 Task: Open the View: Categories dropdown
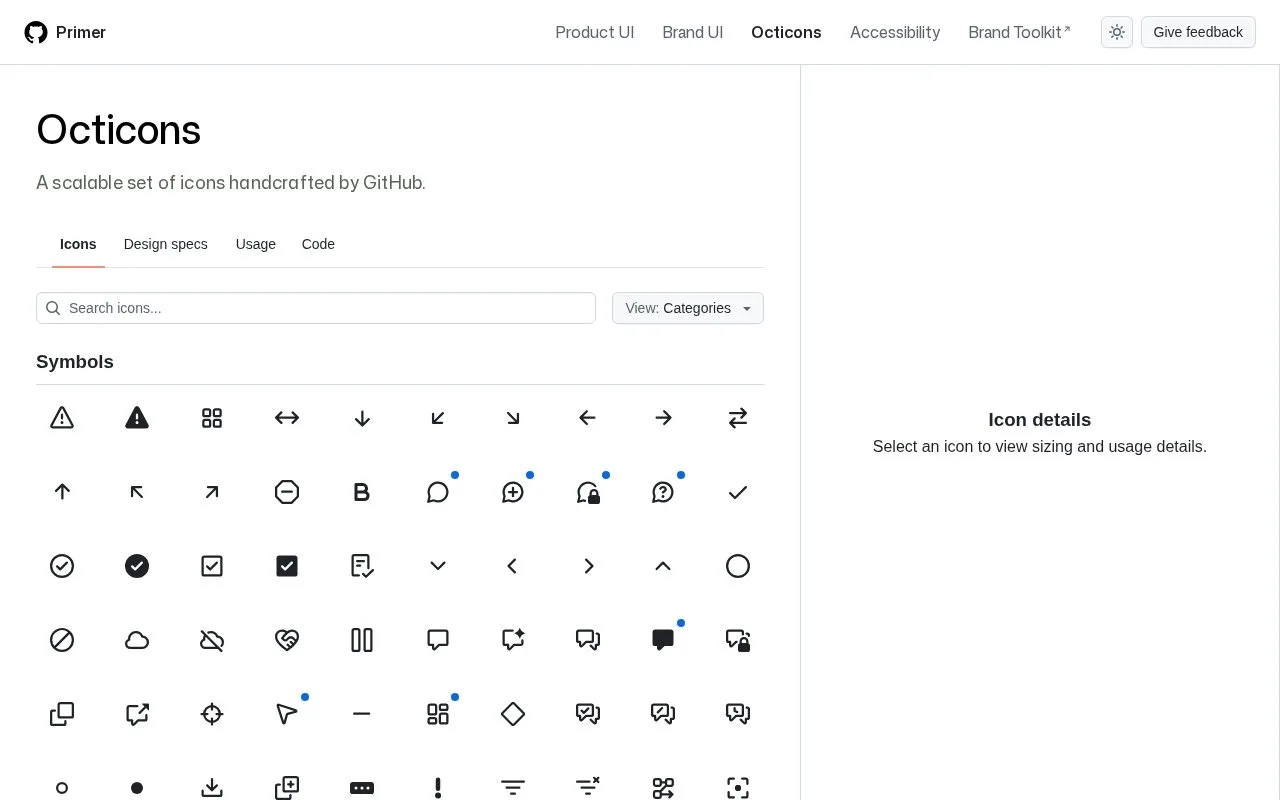point(688,308)
